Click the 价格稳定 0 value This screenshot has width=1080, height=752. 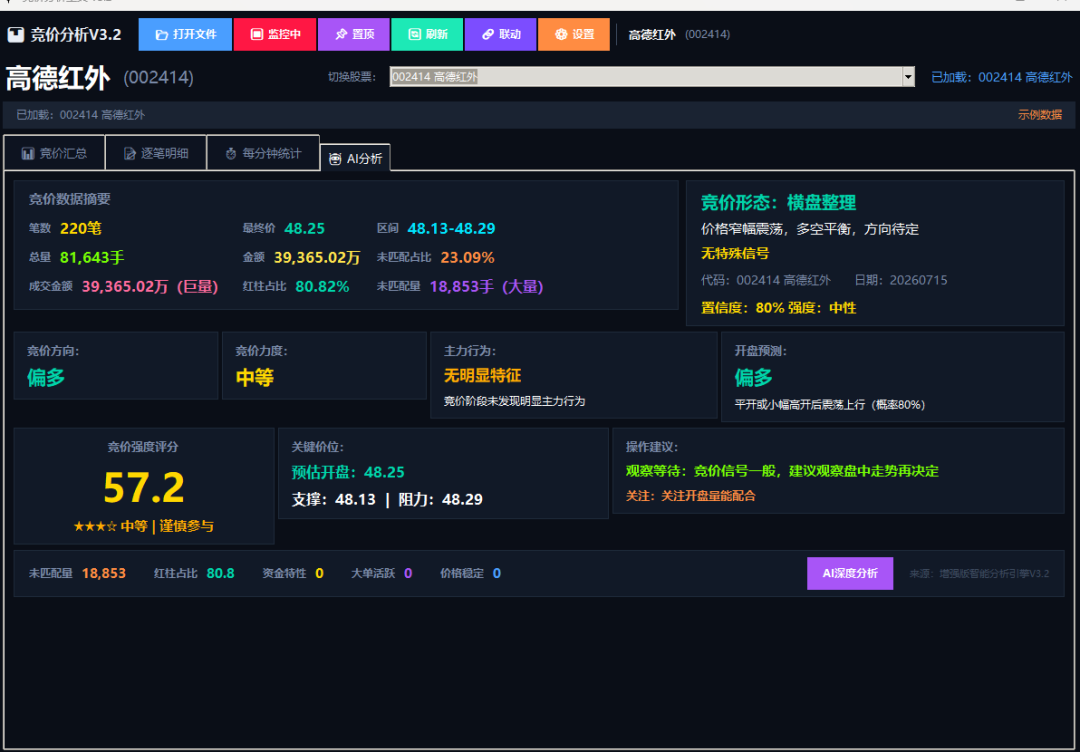coord(497,573)
